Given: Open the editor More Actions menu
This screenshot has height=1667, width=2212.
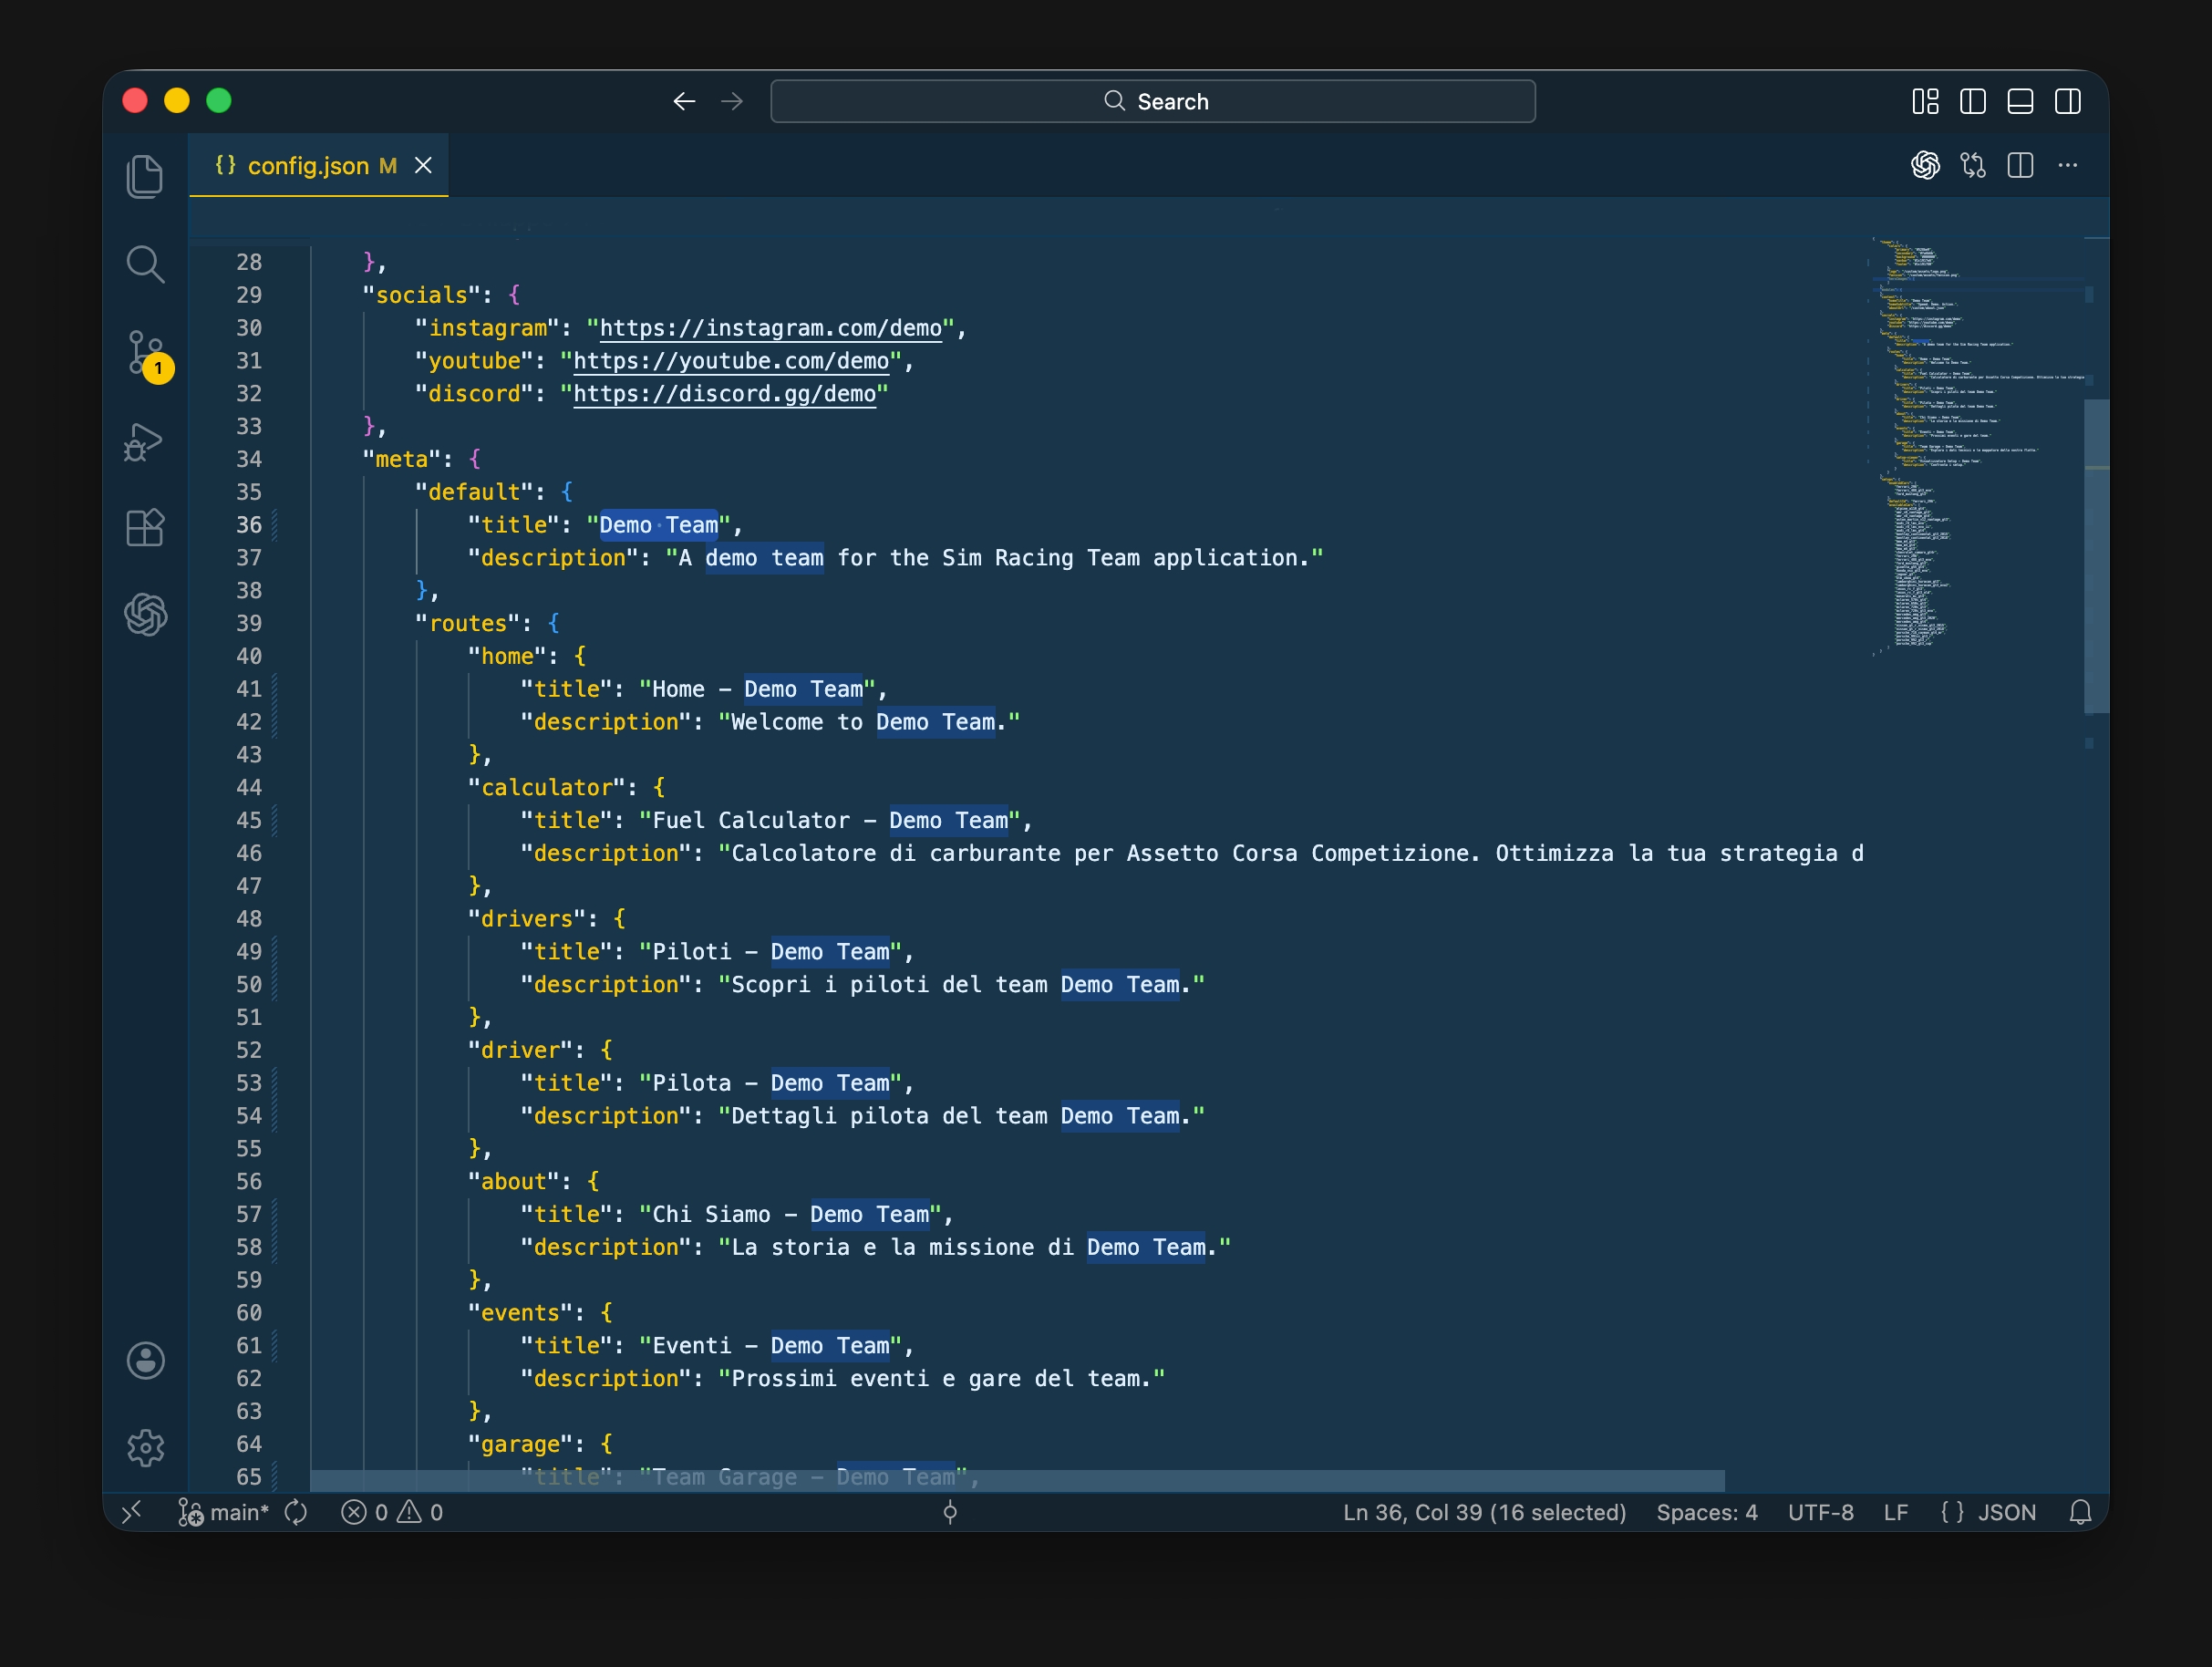Looking at the screenshot, I should (2068, 166).
